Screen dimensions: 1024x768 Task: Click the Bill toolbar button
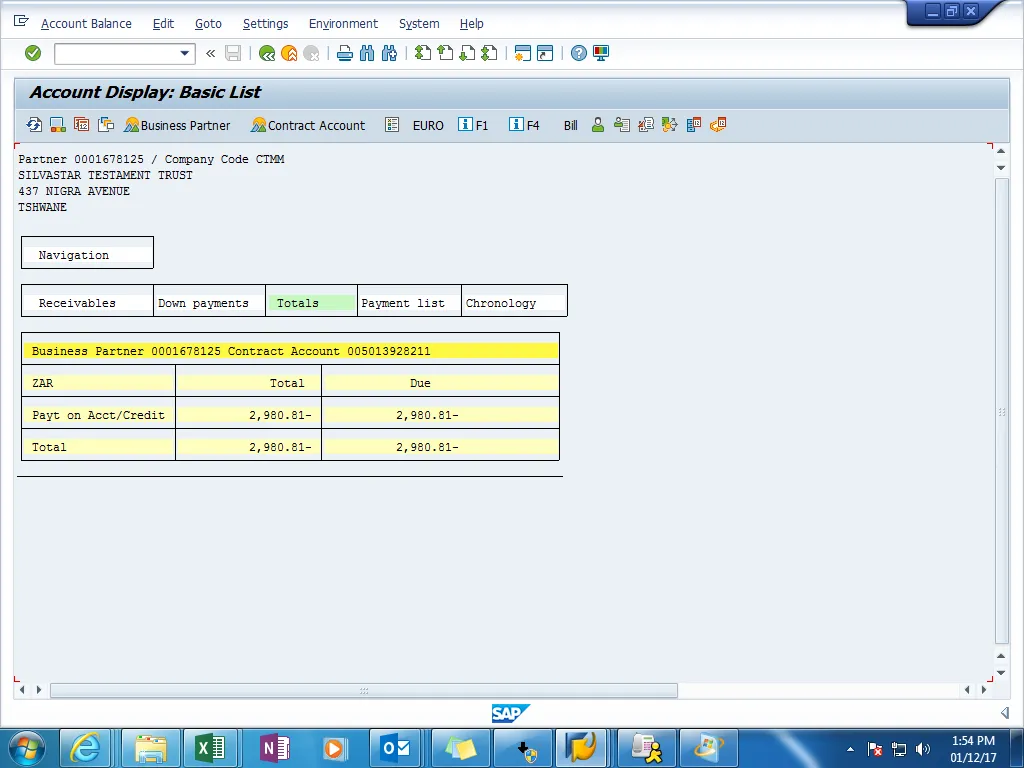[571, 125]
